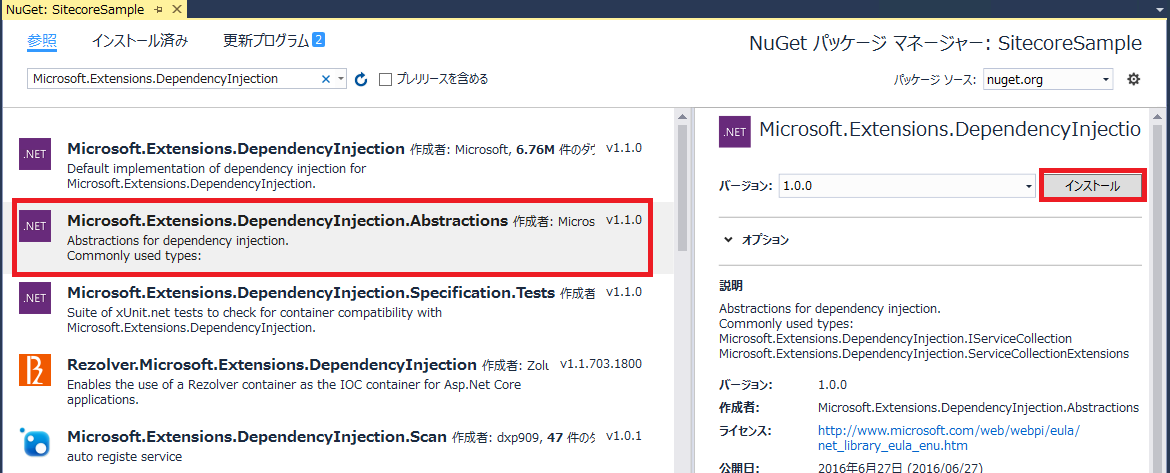Clear the search text with X icon
Screen dimensions: 1170x473
(325, 79)
